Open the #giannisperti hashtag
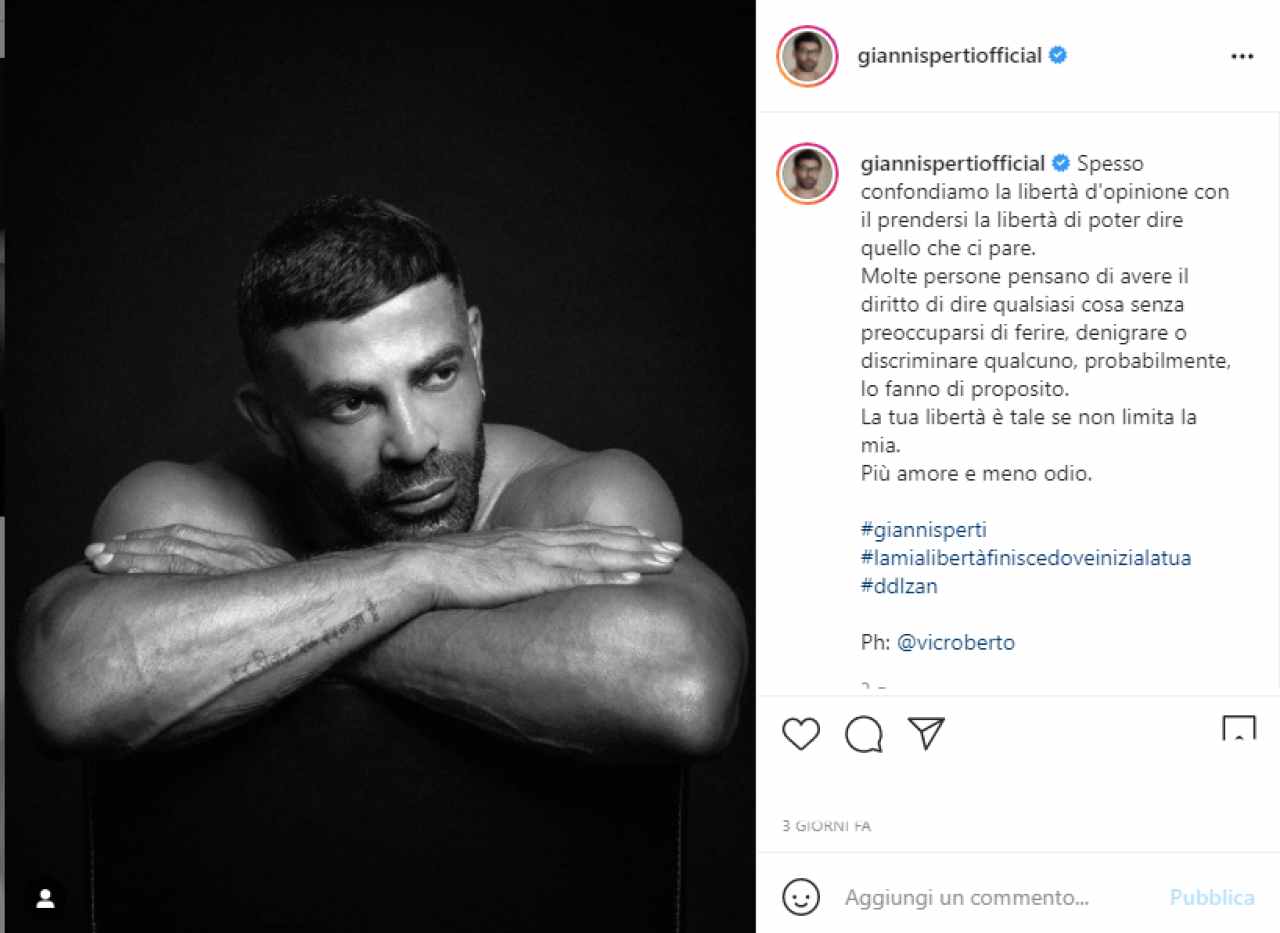1280x933 pixels. (923, 530)
